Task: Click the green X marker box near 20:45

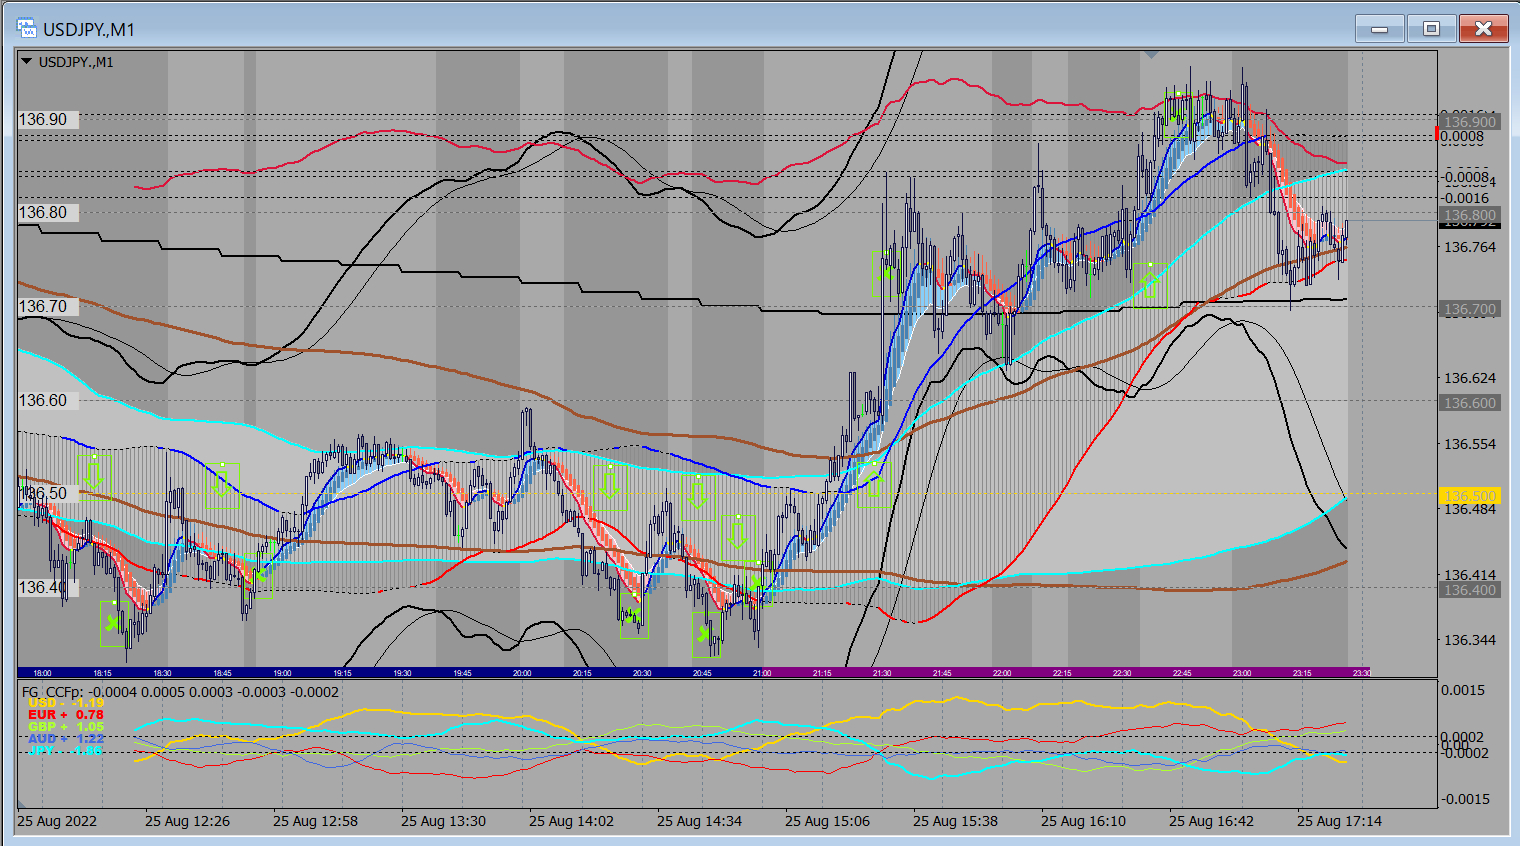Action: [x=706, y=632]
